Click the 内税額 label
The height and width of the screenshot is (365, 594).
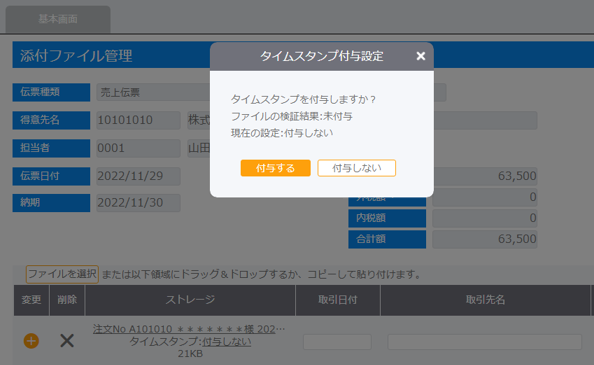tap(387, 218)
